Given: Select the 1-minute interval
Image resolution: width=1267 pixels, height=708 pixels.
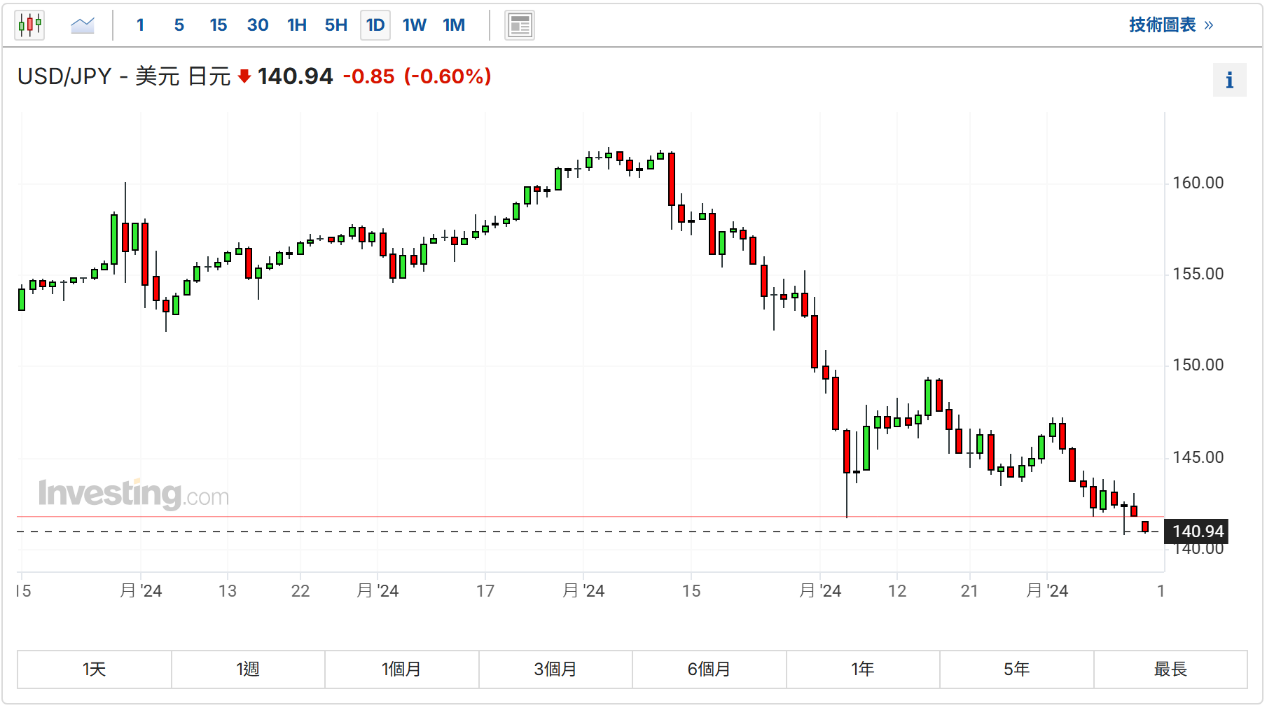Looking at the screenshot, I should [140, 25].
